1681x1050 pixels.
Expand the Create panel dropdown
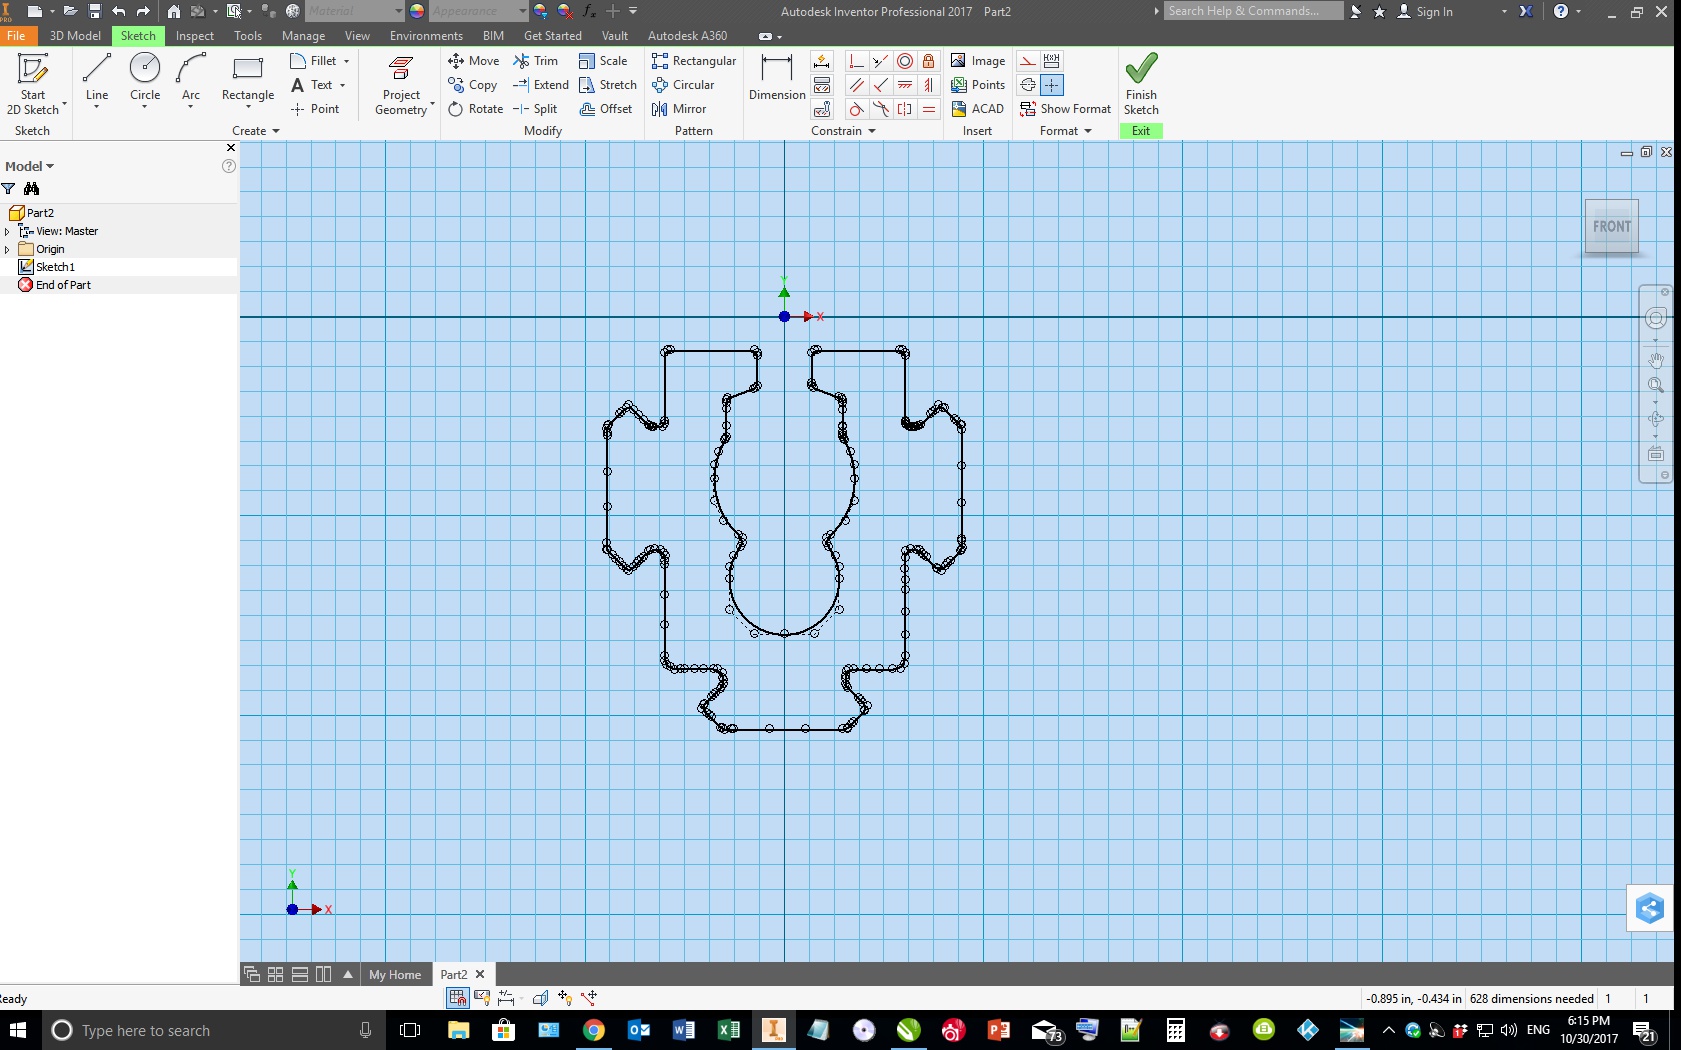(x=275, y=130)
